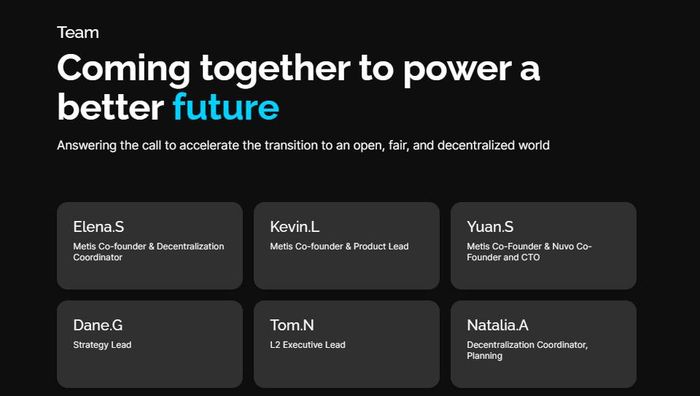Image resolution: width=700 pixels, height=396 pixels.
Task: Select the Kevin.L team card
Action: pyautogui.click(x=346, y=246)
